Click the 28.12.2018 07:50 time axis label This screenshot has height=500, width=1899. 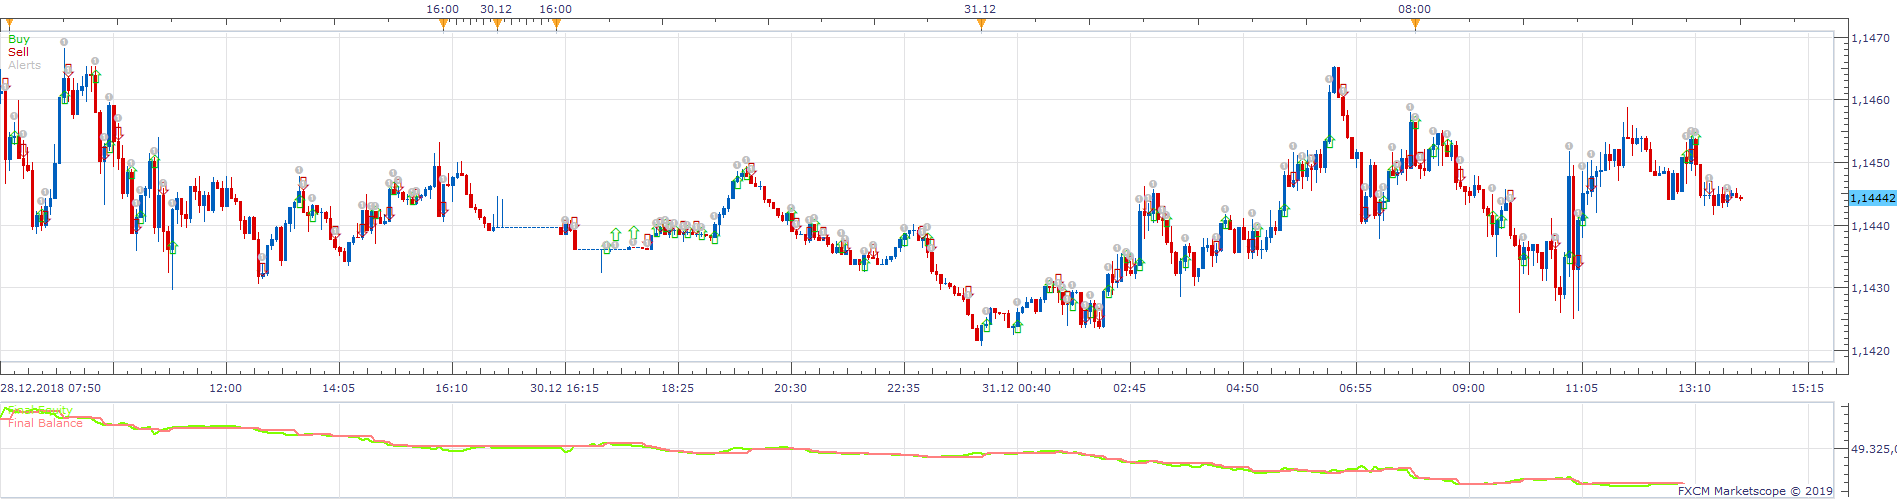(50, 388)
